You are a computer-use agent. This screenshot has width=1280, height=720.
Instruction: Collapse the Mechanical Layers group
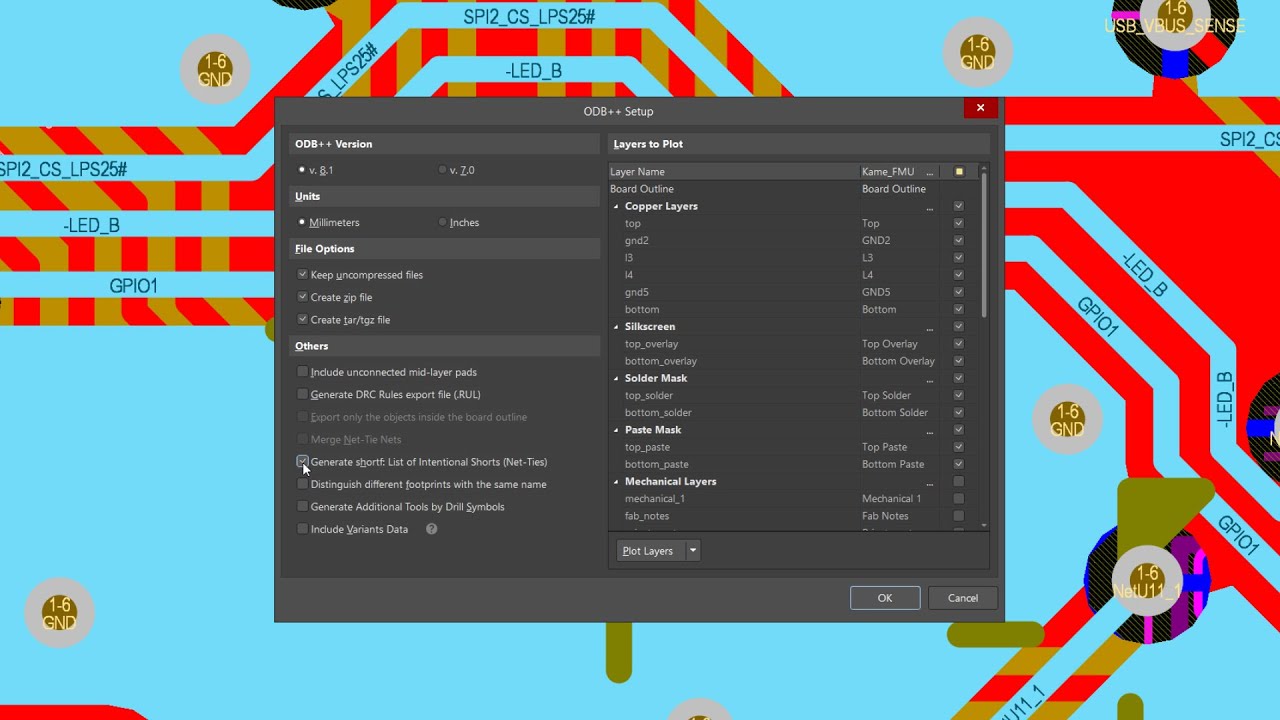tap(616, 482)
